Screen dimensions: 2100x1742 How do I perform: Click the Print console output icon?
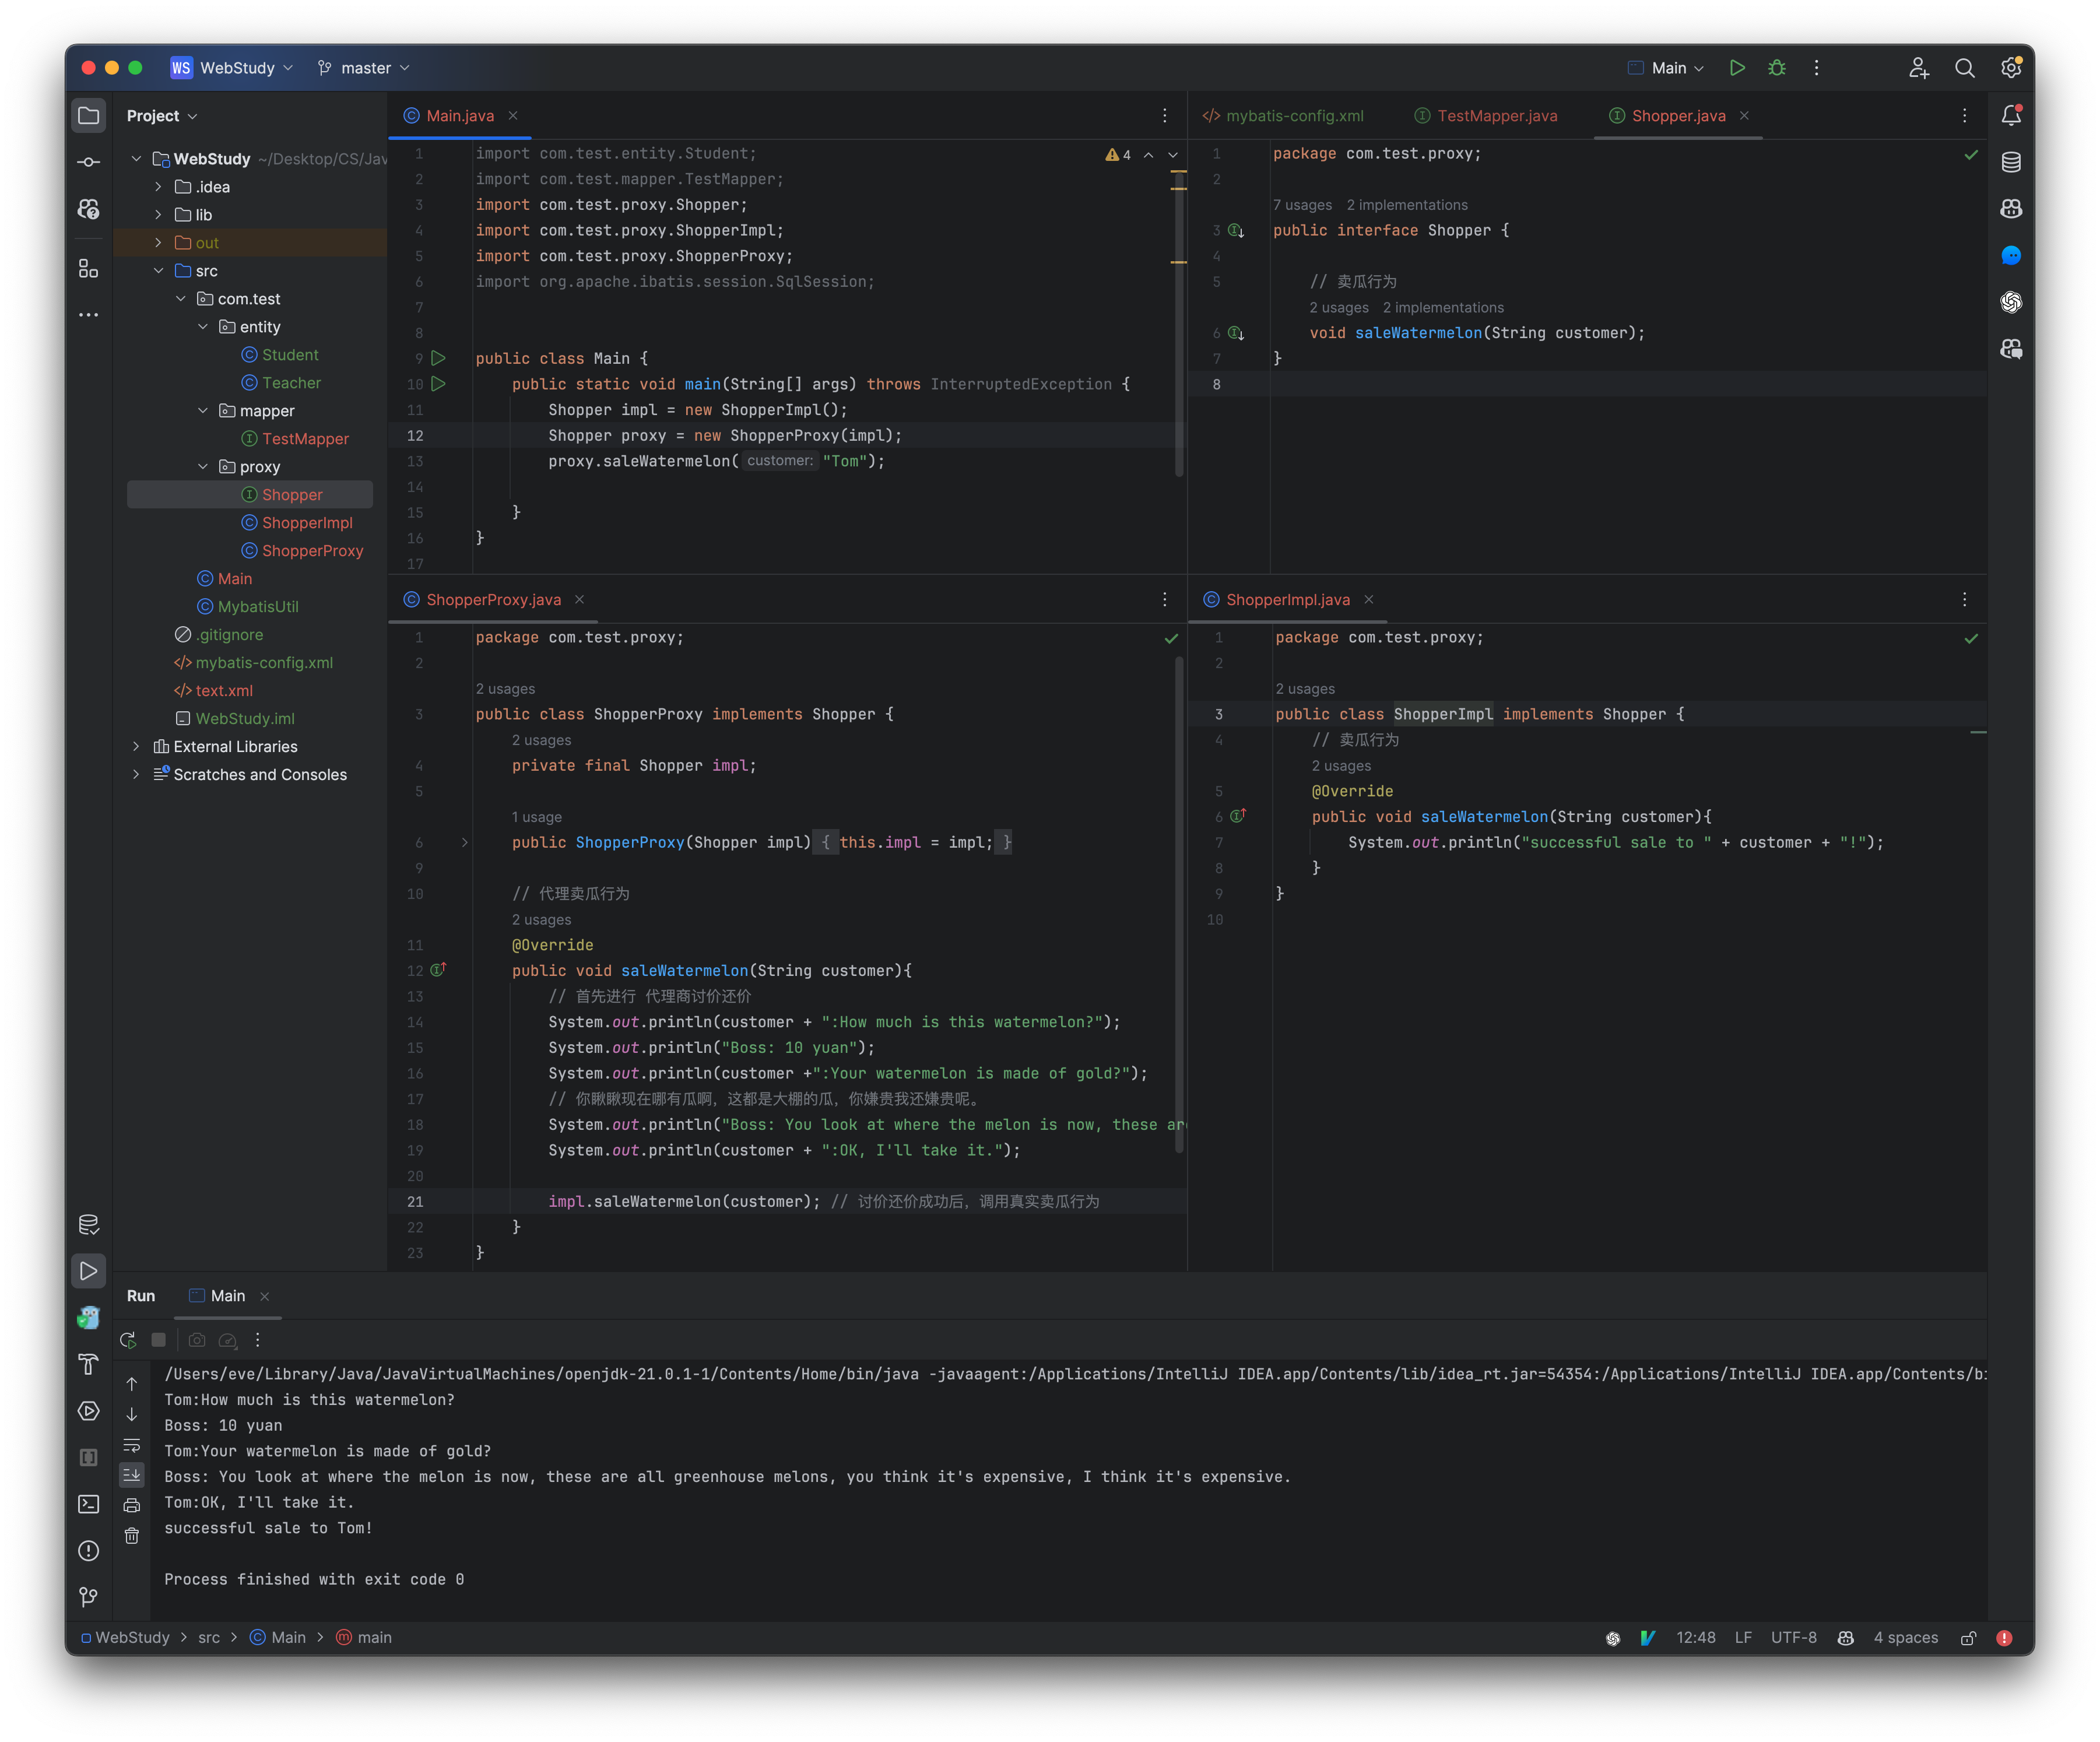(x=132, y=1506)
